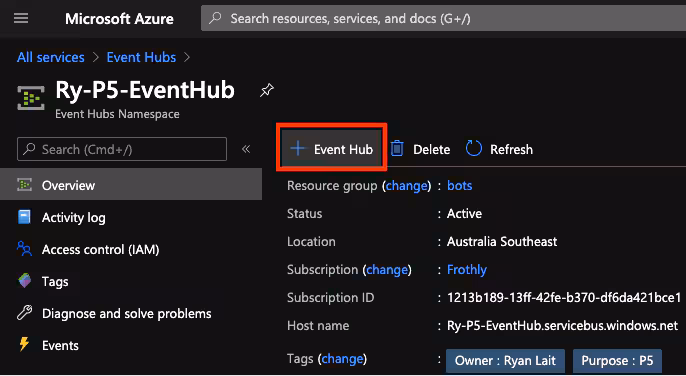The width and height of the screenshot is (686, 376).
Task: Focus the global resources search box
Action: click(x=443, y=18)
